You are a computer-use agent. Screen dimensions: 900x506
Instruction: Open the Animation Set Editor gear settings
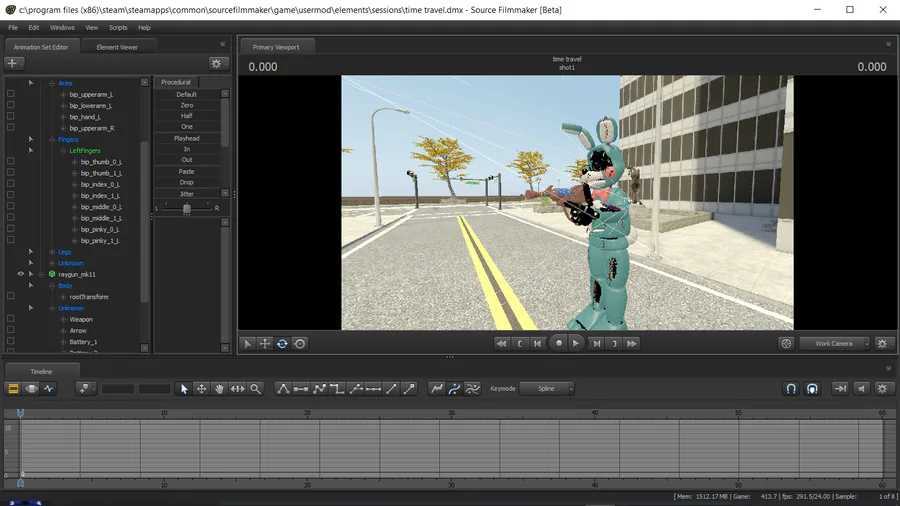coord(216,64)
